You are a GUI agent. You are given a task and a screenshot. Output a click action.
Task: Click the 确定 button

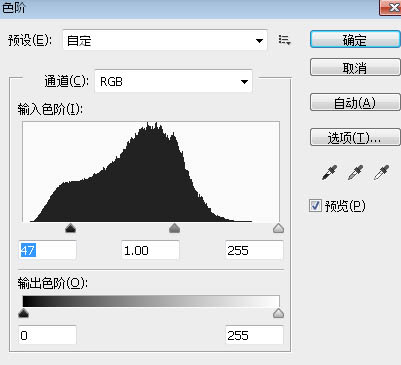(x=355, y=40)
